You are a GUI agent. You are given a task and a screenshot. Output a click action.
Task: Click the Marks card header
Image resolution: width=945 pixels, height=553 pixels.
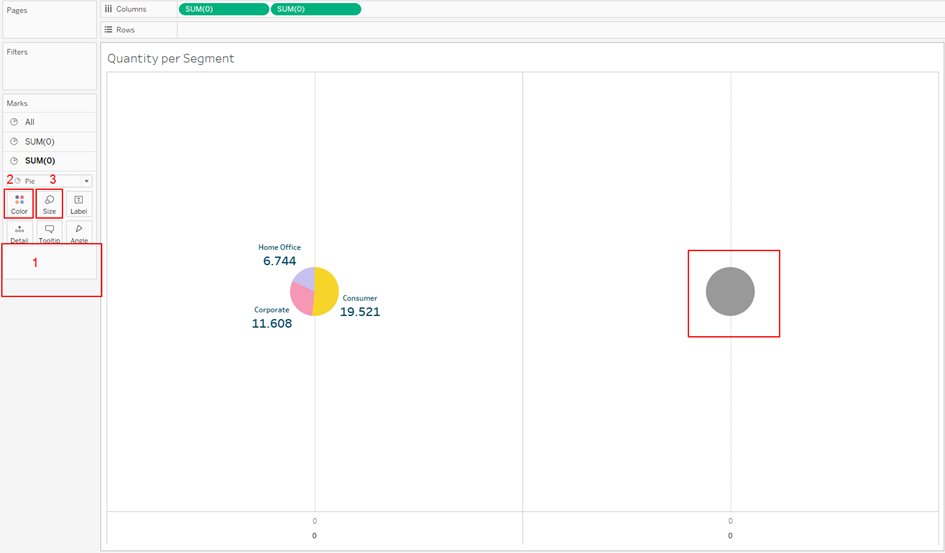(17, 103)
